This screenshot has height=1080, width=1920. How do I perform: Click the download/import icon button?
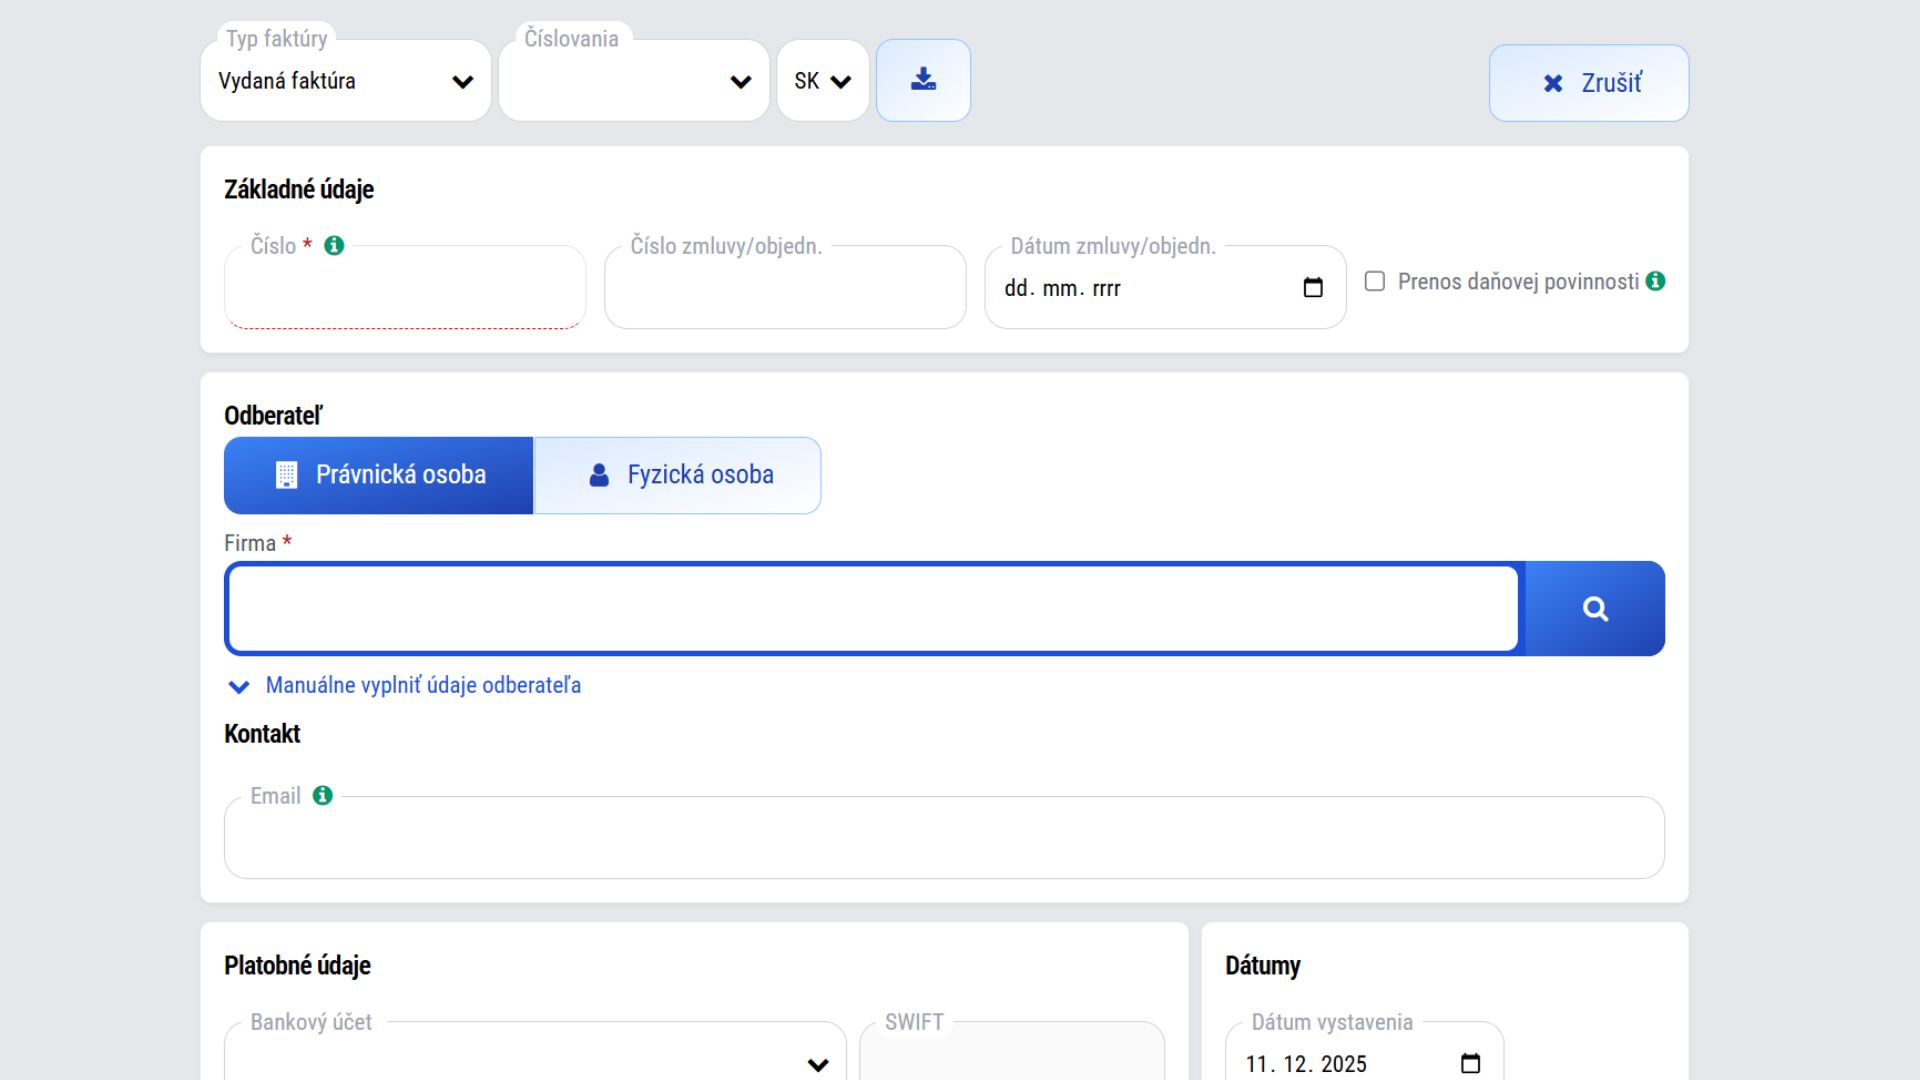point(923,80)
